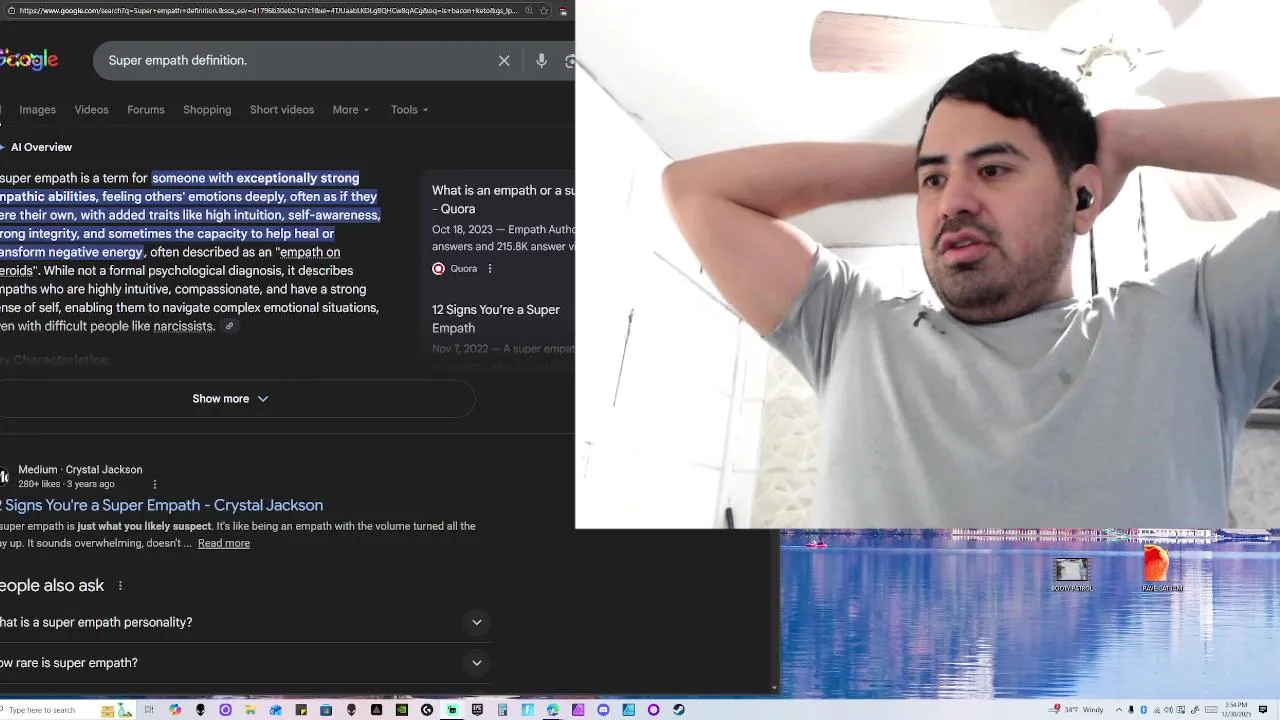The image size is (1280, 720).
Task: Open People also ask options menu
Action: [120, 586]
